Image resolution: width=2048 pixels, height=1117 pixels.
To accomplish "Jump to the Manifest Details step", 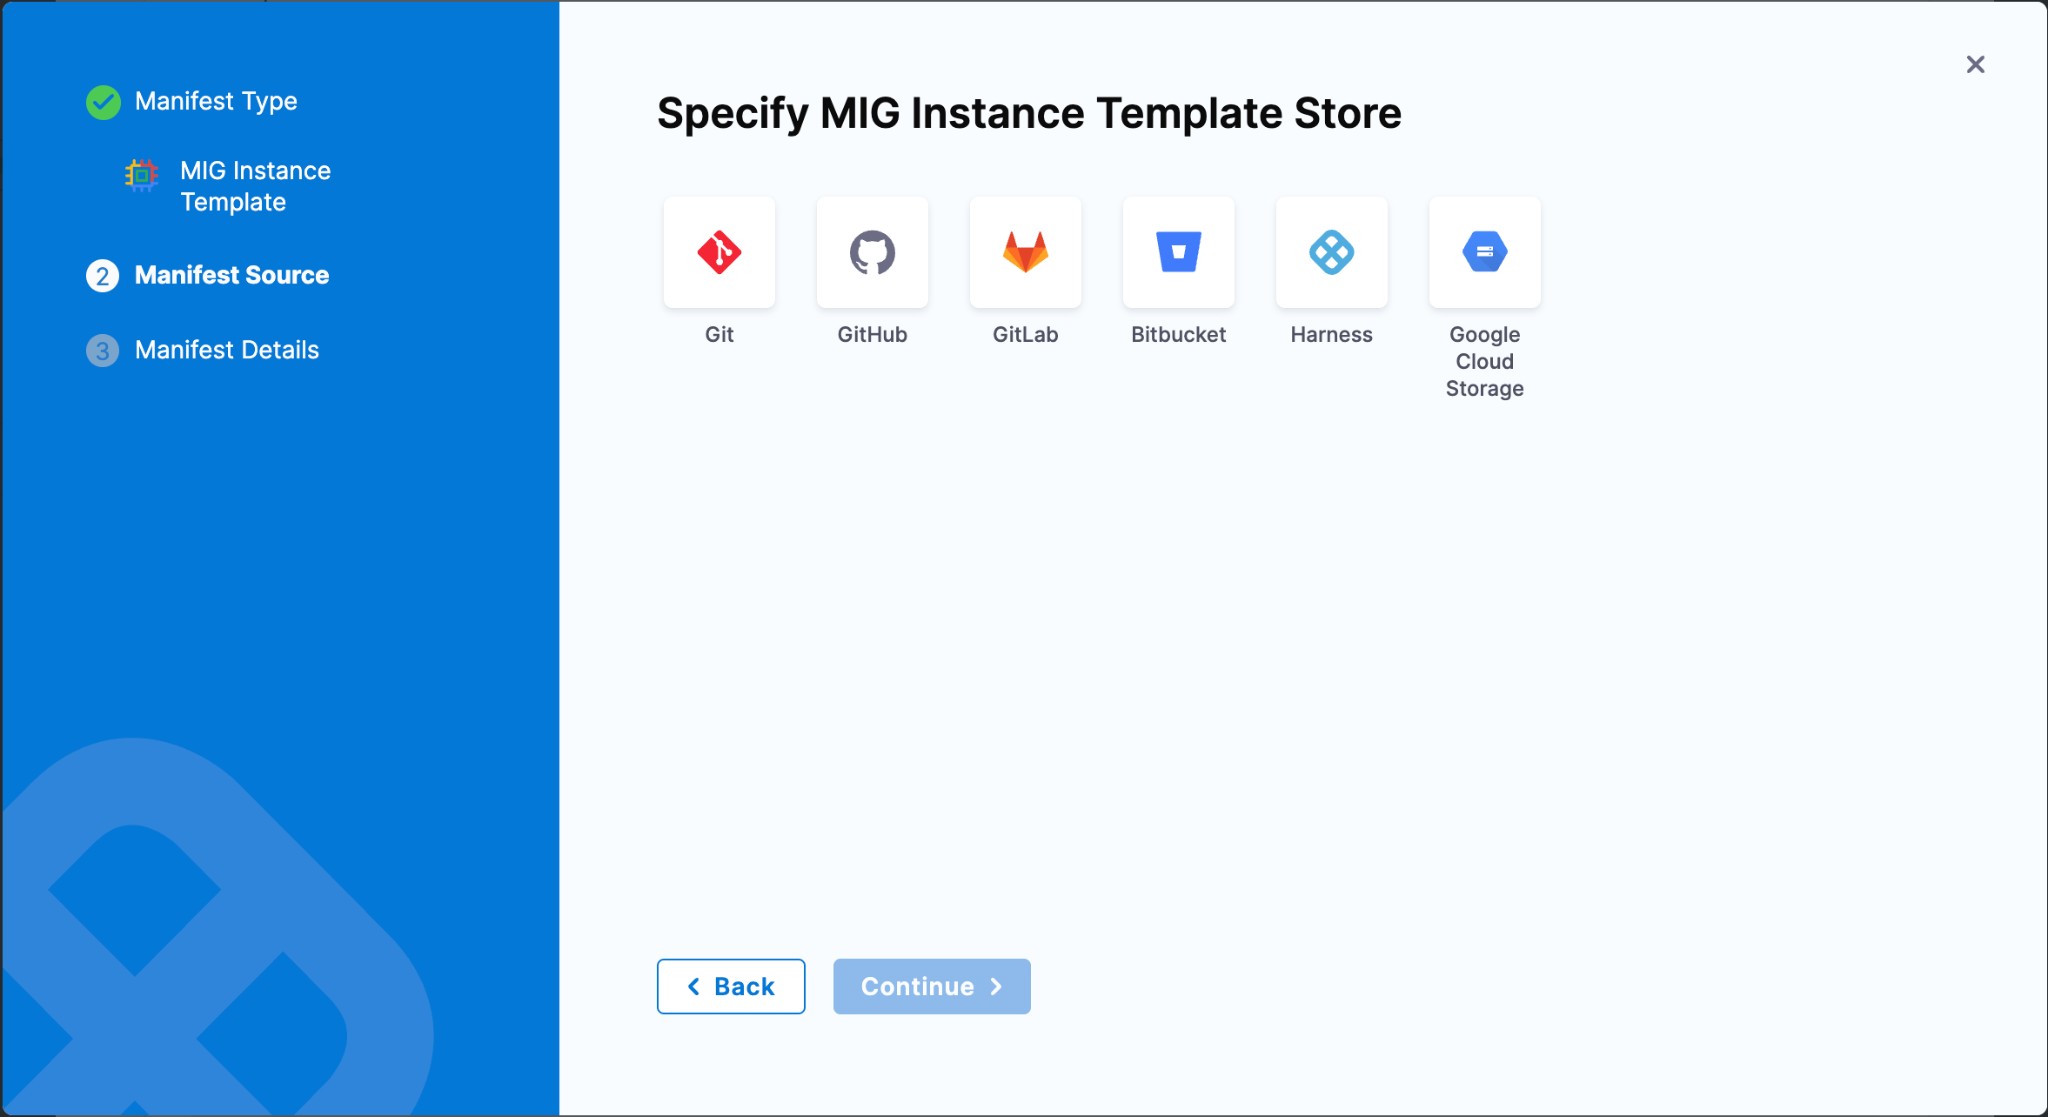I will [x=227, y=350].
